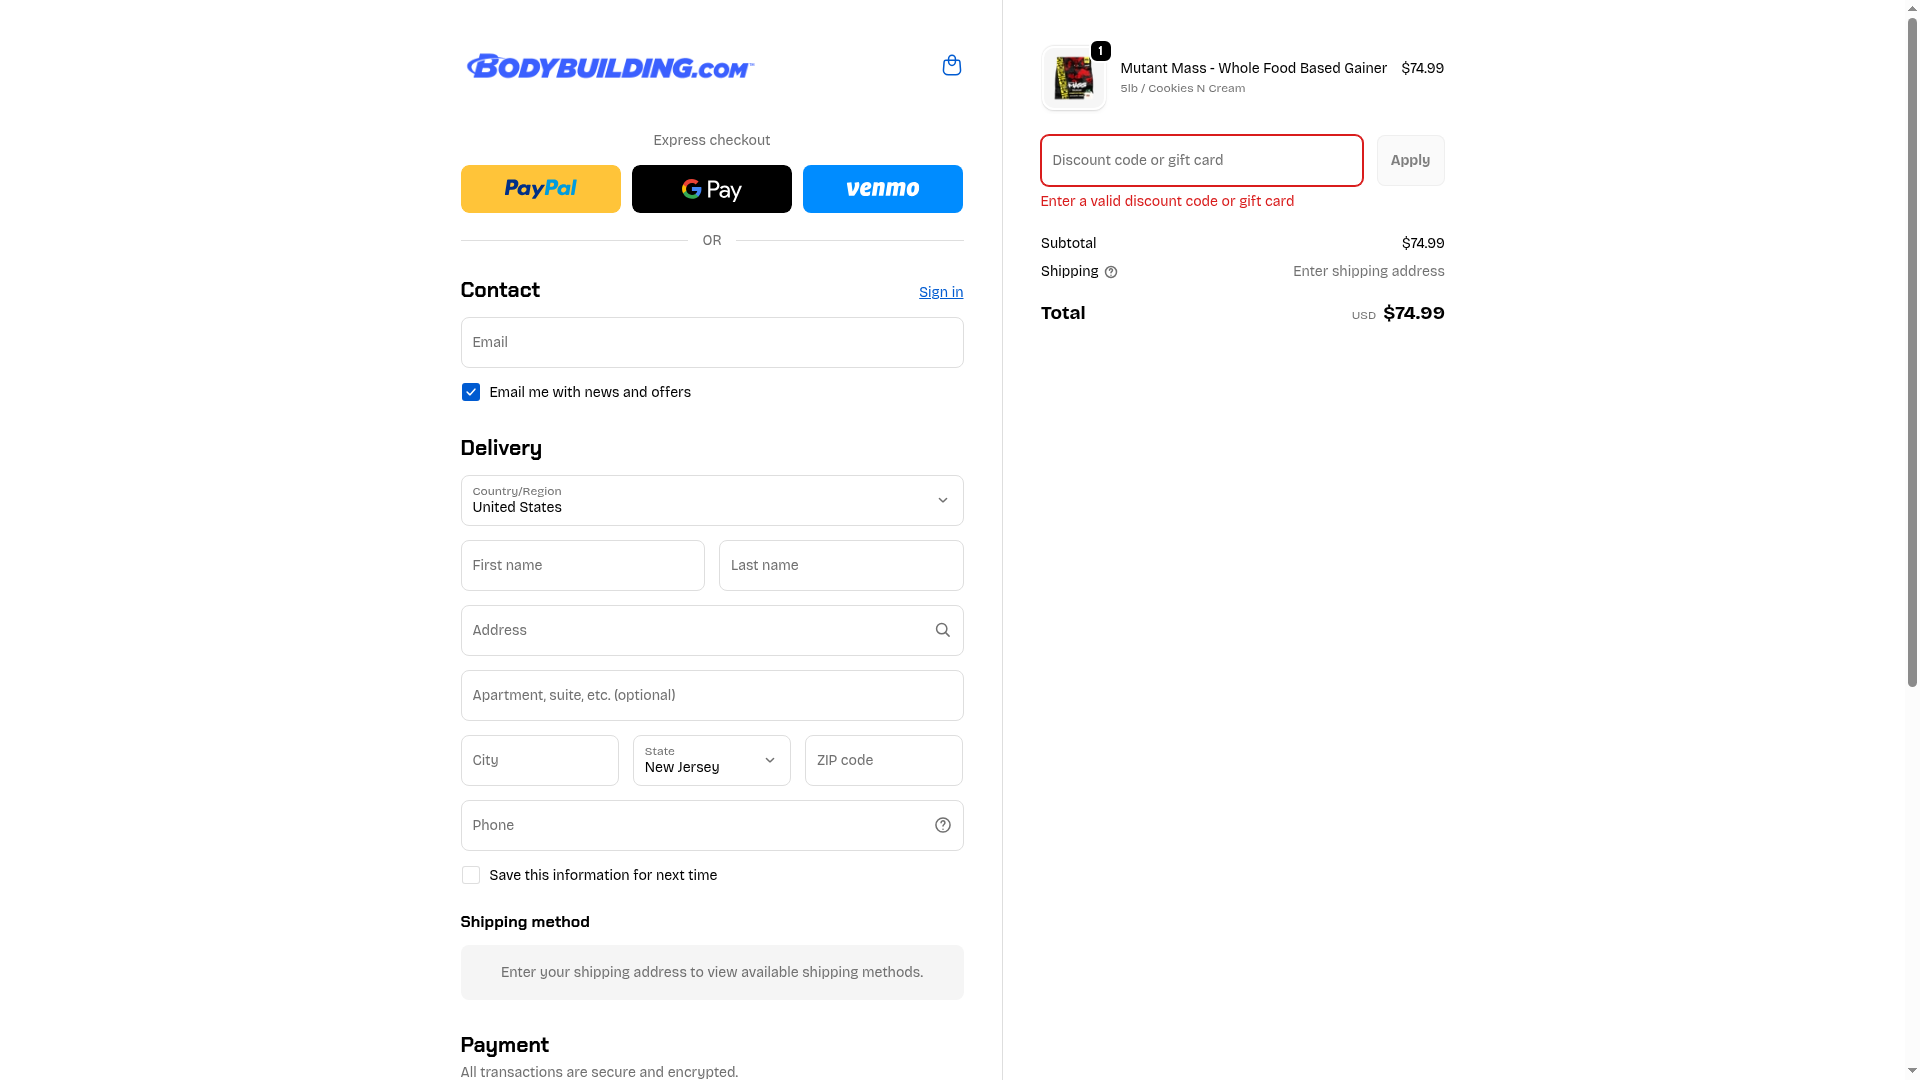Check out with Venmo
Viewport: 1920px width, 1080px height.
pos(882,189)
